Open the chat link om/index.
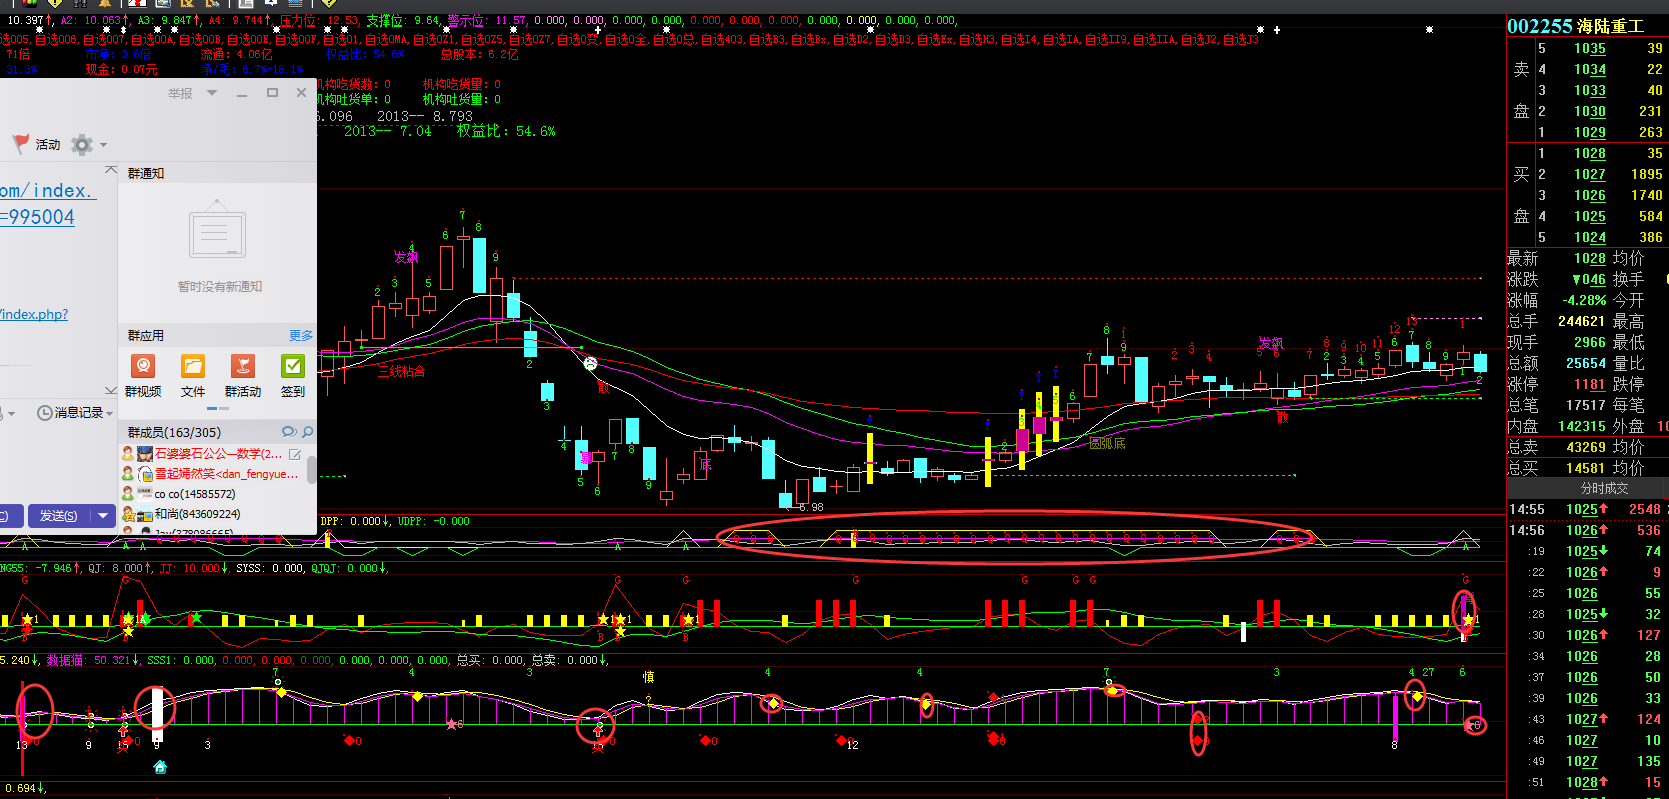 47,190
